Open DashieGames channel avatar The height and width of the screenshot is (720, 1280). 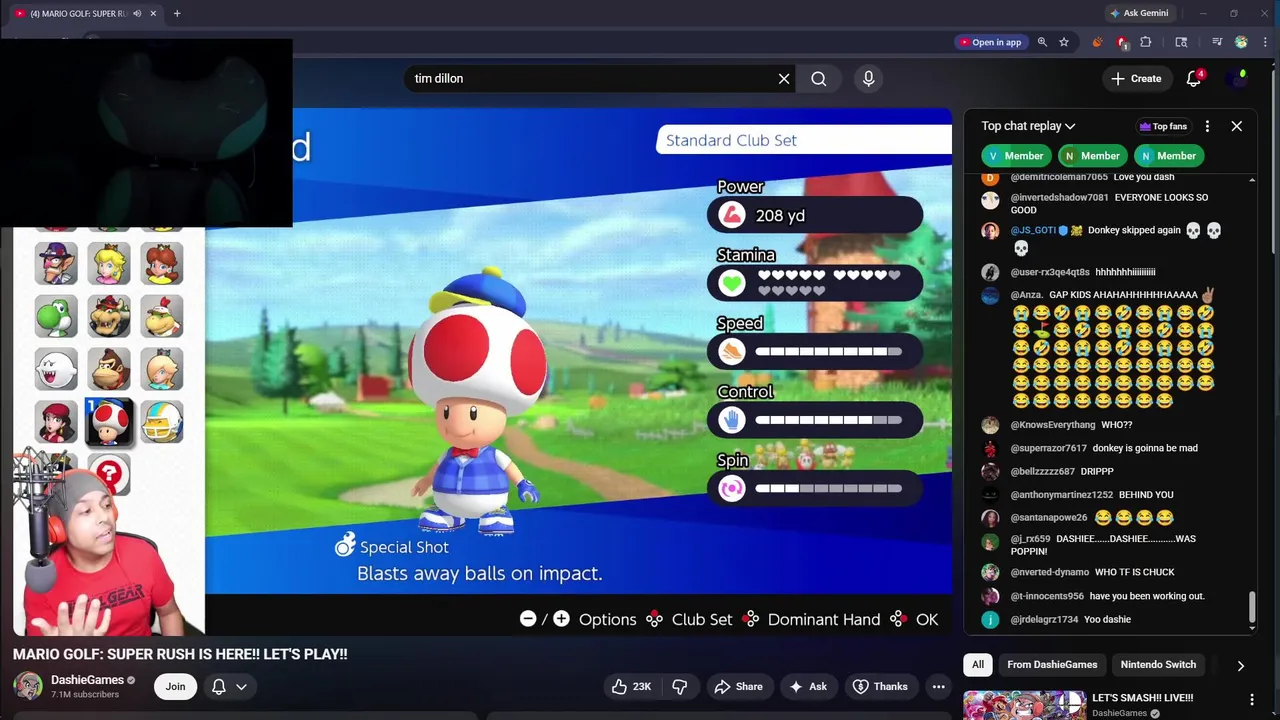pos(28,686)
